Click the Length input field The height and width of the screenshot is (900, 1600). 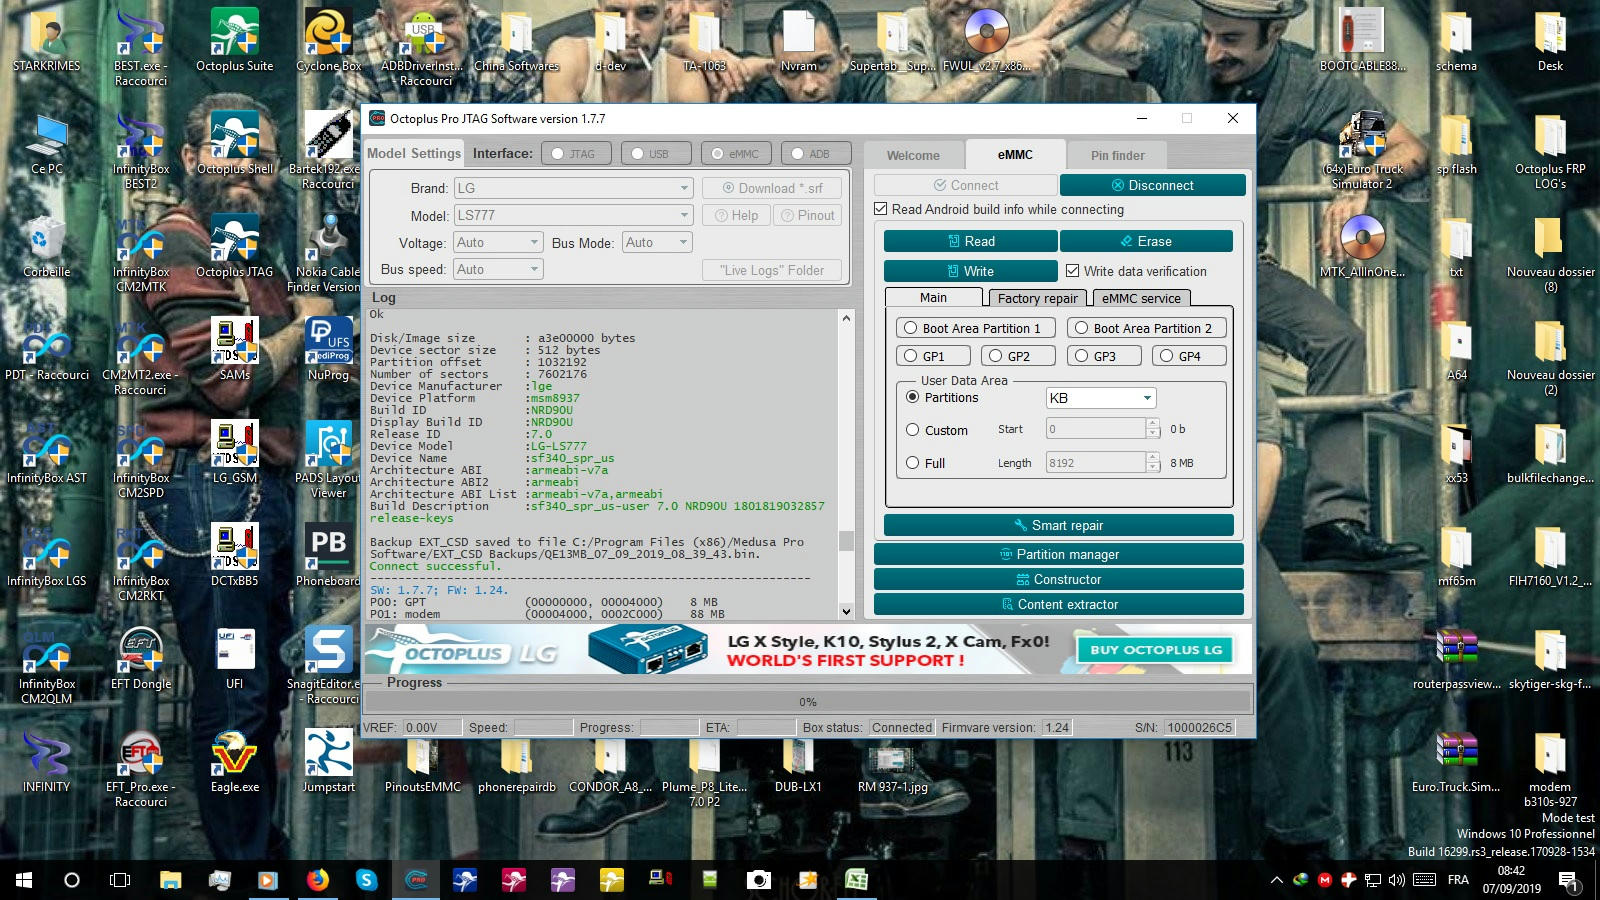(1095, 463)
